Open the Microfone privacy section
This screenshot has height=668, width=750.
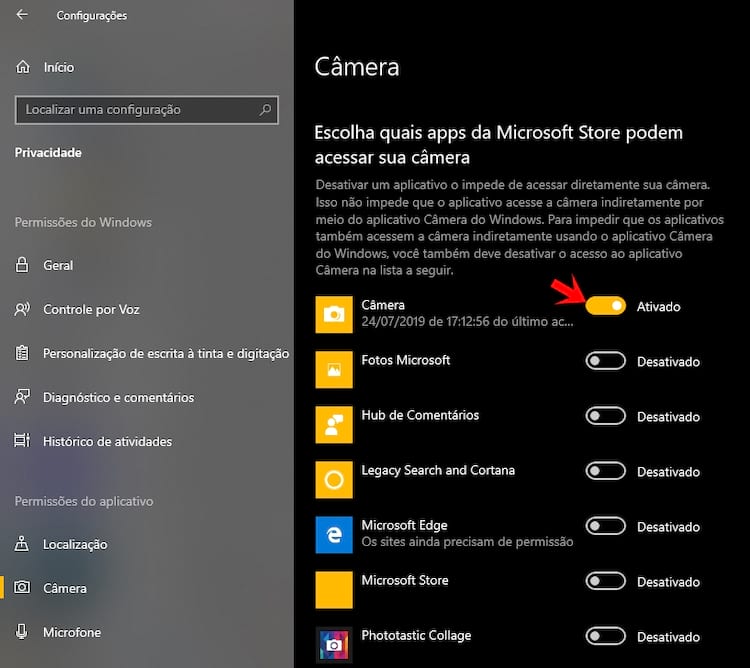point(72,632)
